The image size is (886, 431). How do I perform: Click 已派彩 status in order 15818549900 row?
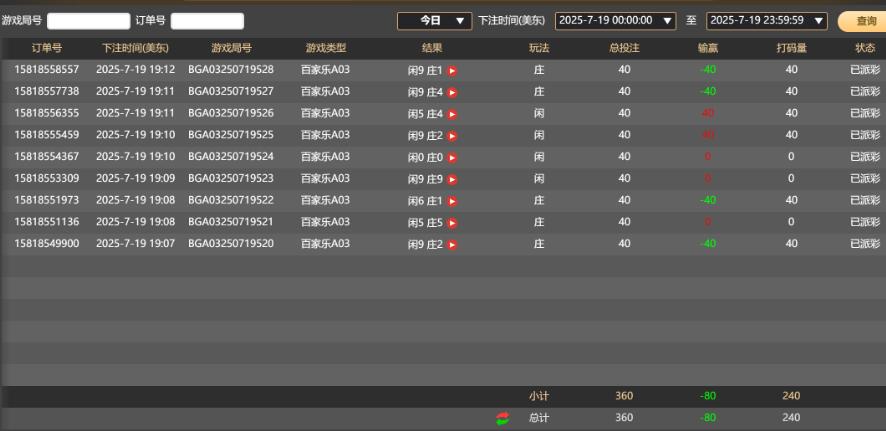pos(865,244)
